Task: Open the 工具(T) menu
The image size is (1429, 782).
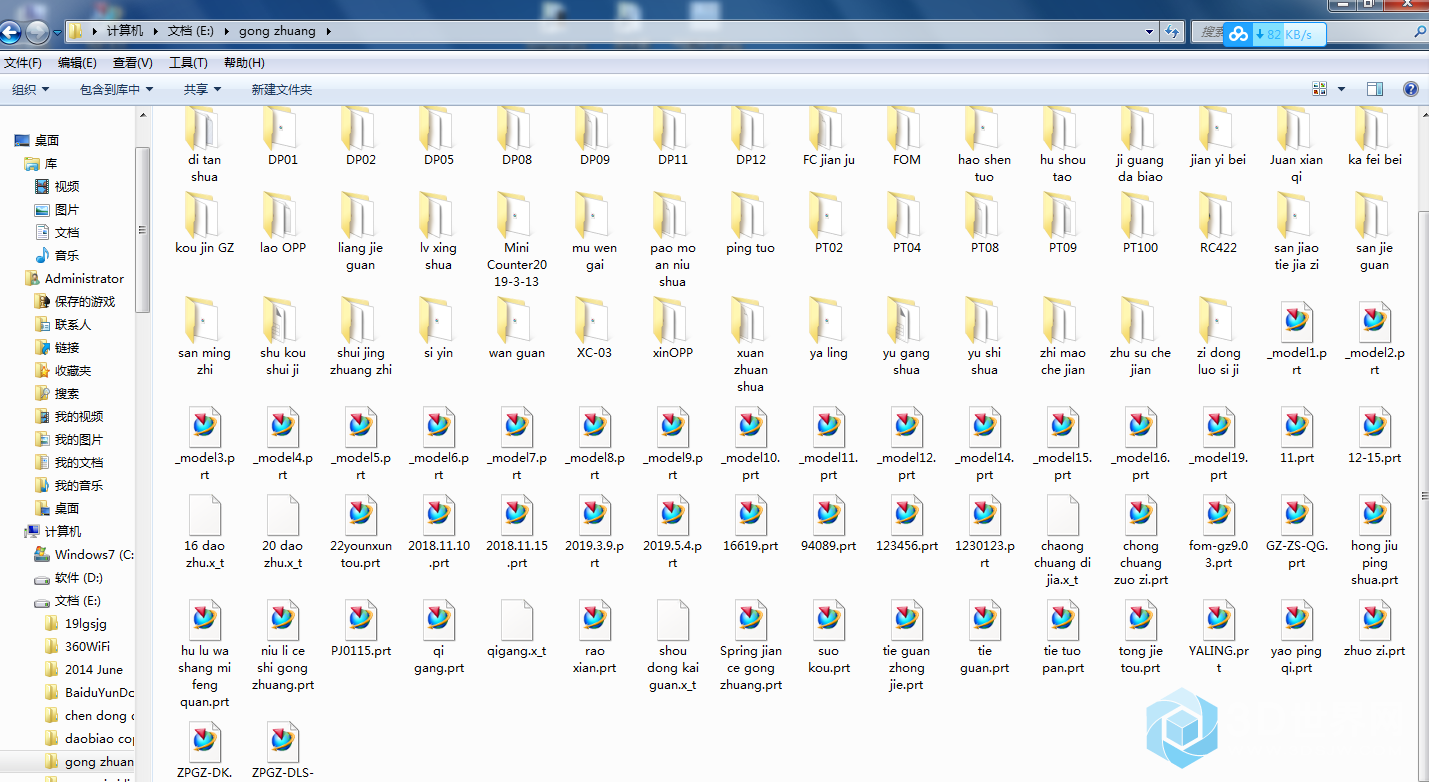Action: [x=188, y=63]
